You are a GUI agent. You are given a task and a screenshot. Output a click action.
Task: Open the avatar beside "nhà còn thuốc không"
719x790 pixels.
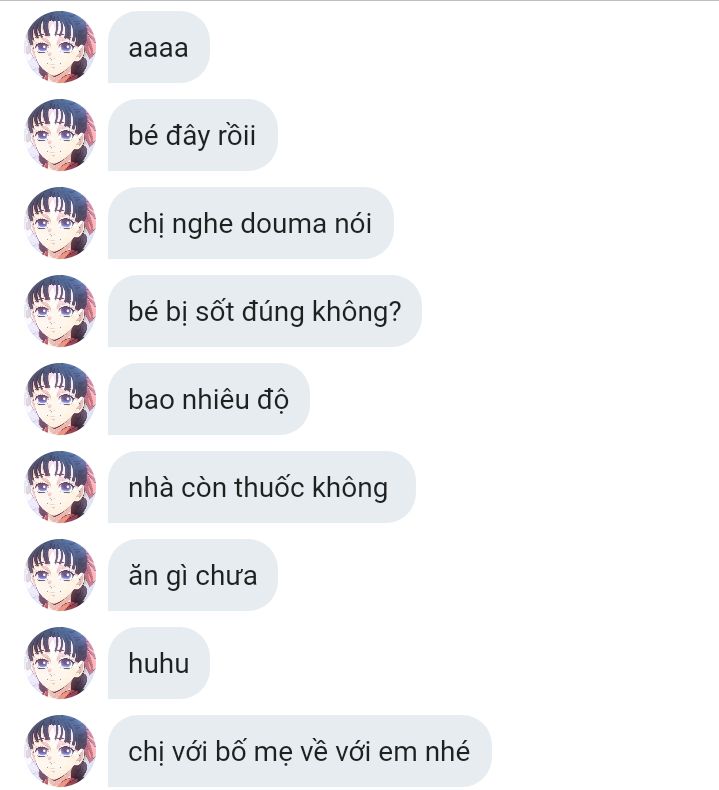point(60,487)
